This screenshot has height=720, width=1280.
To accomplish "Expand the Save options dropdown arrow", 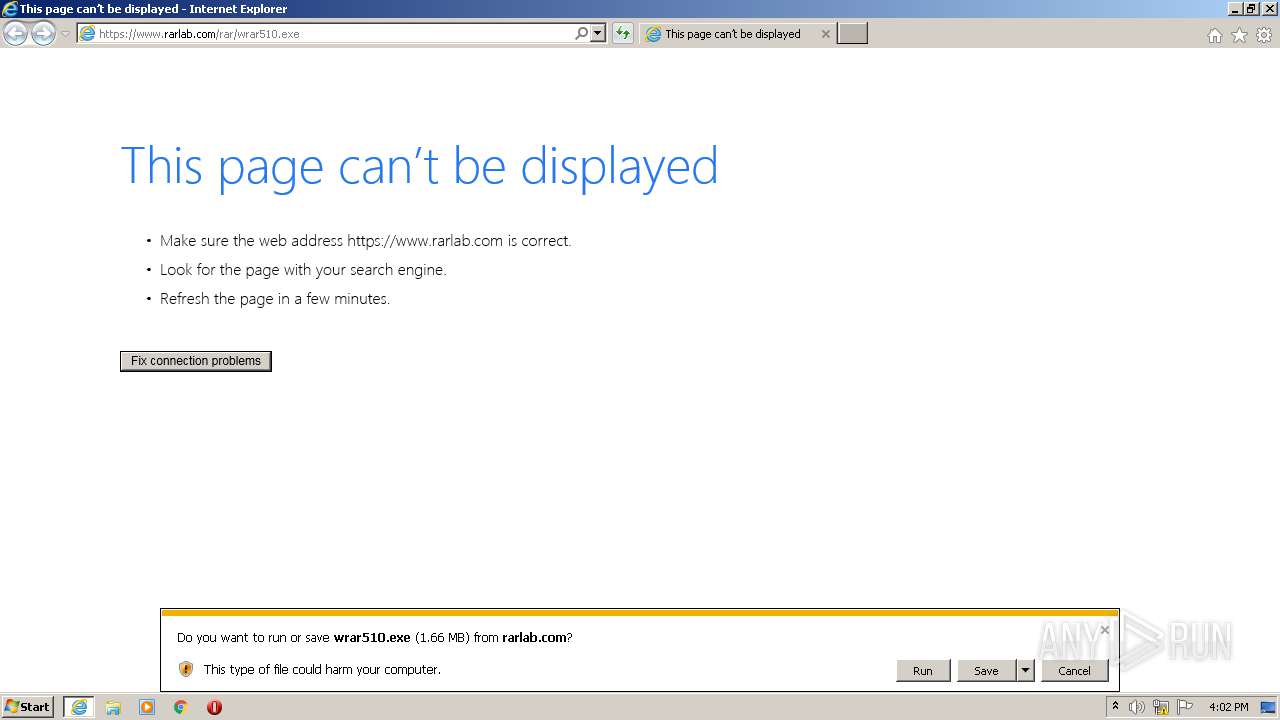I will tap(1025, 671).
